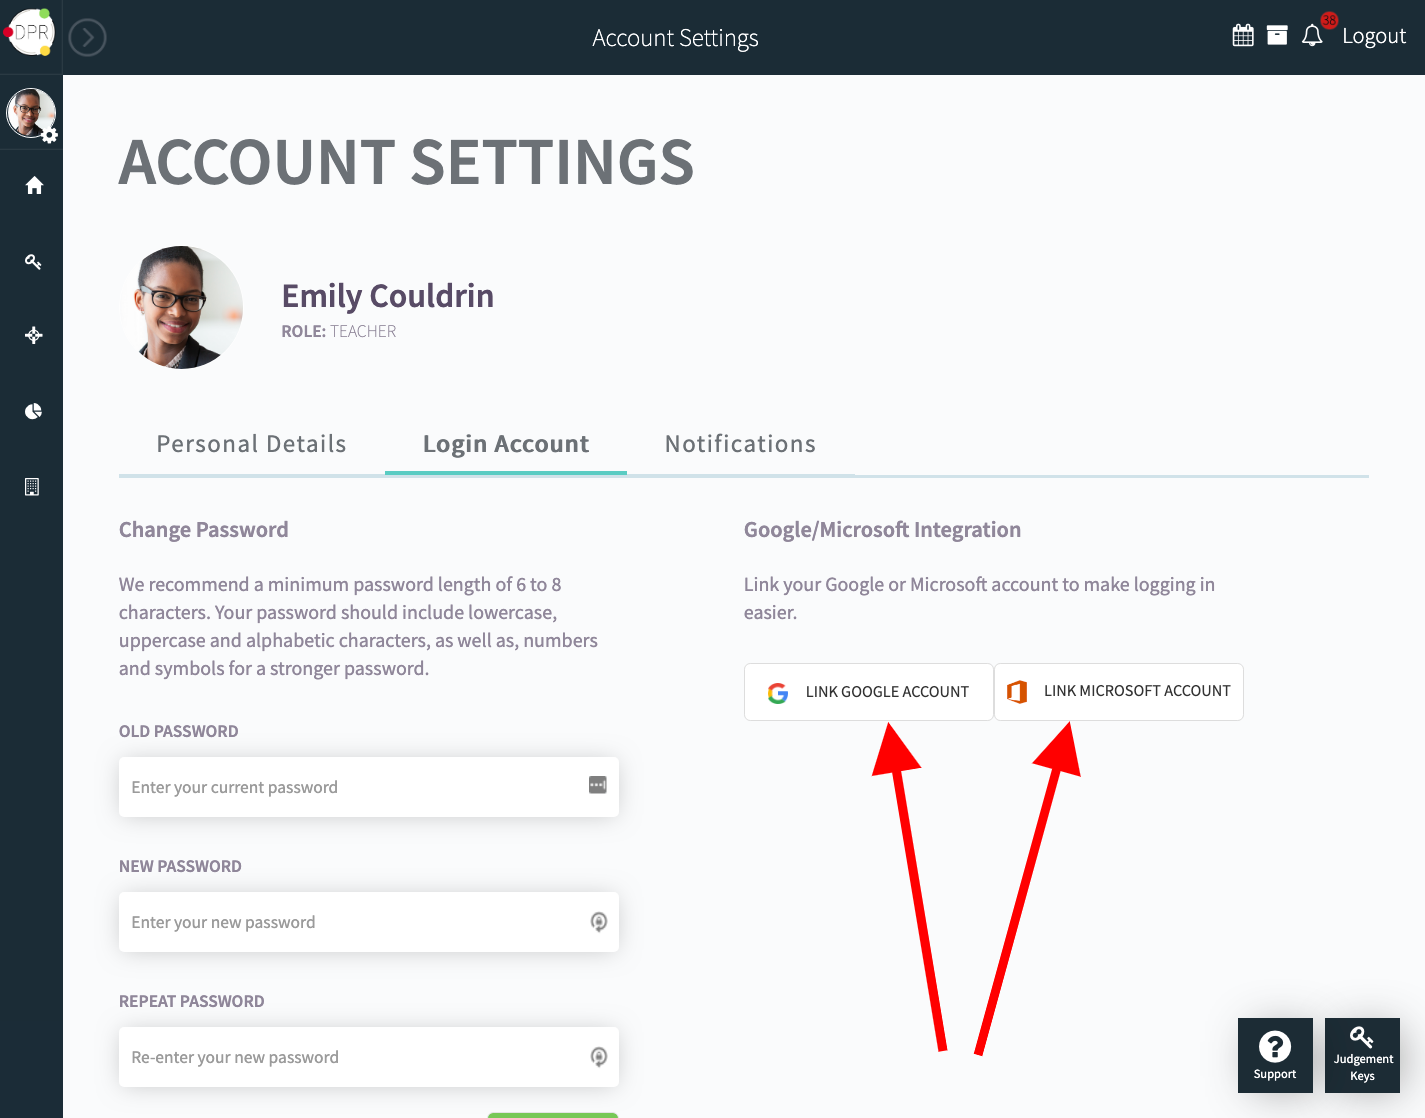
Task: Switch to the Notifications tab
Action: [740, 443]
